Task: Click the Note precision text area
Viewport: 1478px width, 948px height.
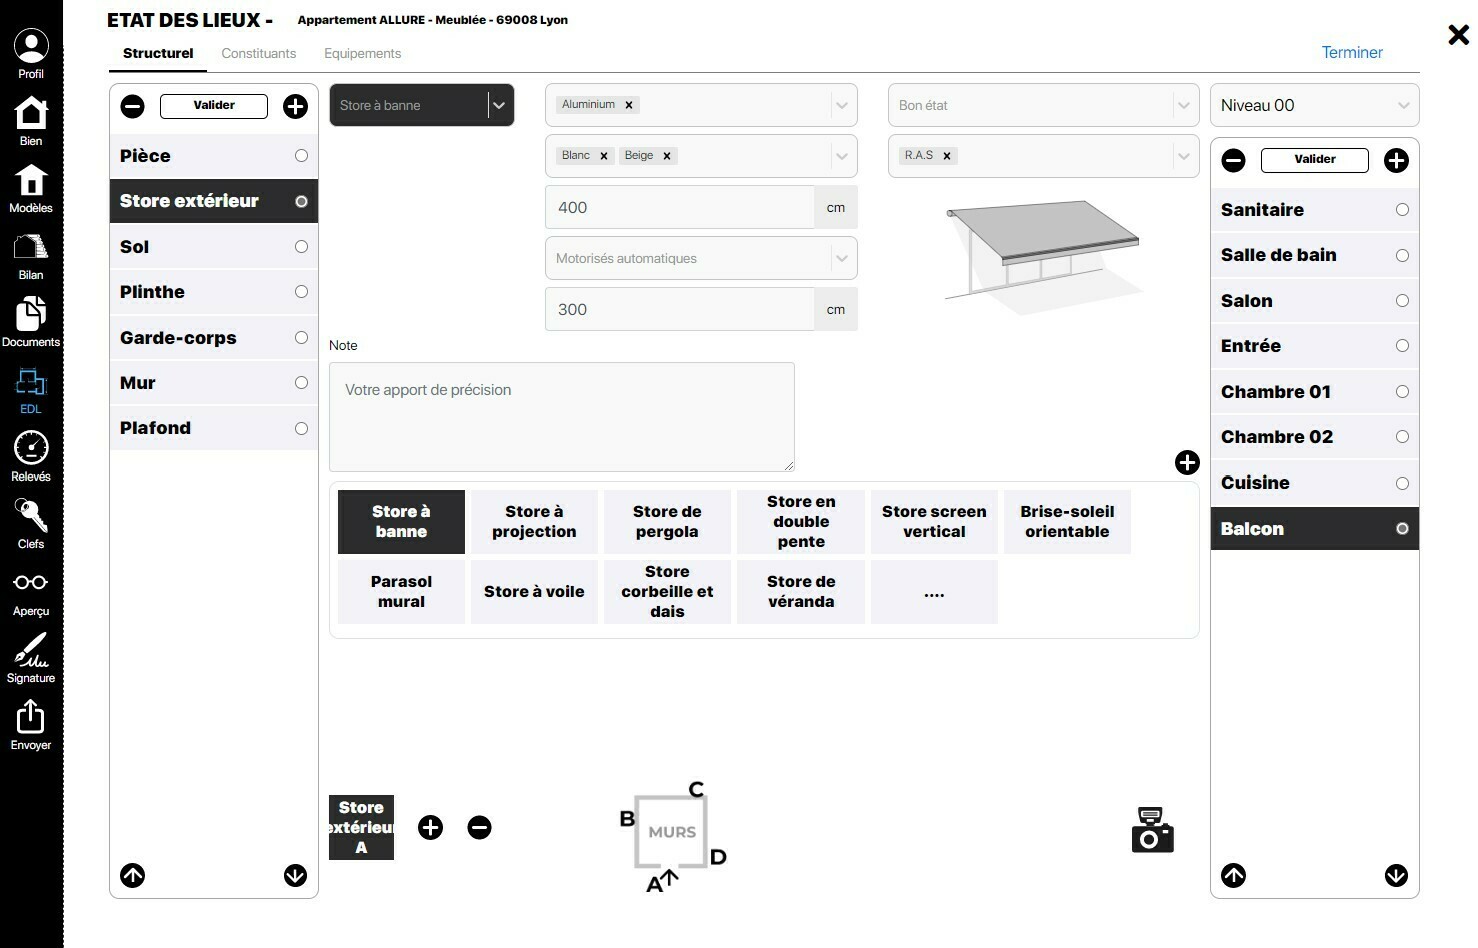Action: [x=562, y=416]
